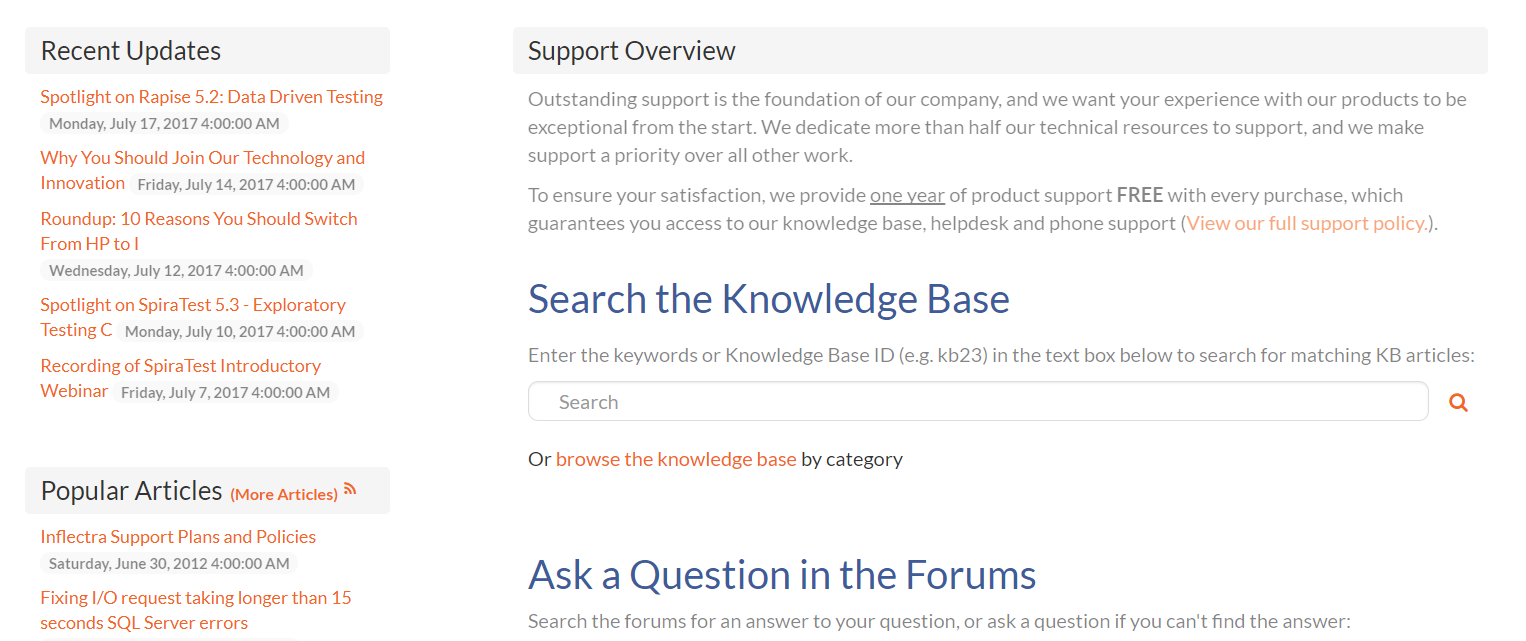Open Recording of SpiraTest Introductory Webinar

click(180, 366)
